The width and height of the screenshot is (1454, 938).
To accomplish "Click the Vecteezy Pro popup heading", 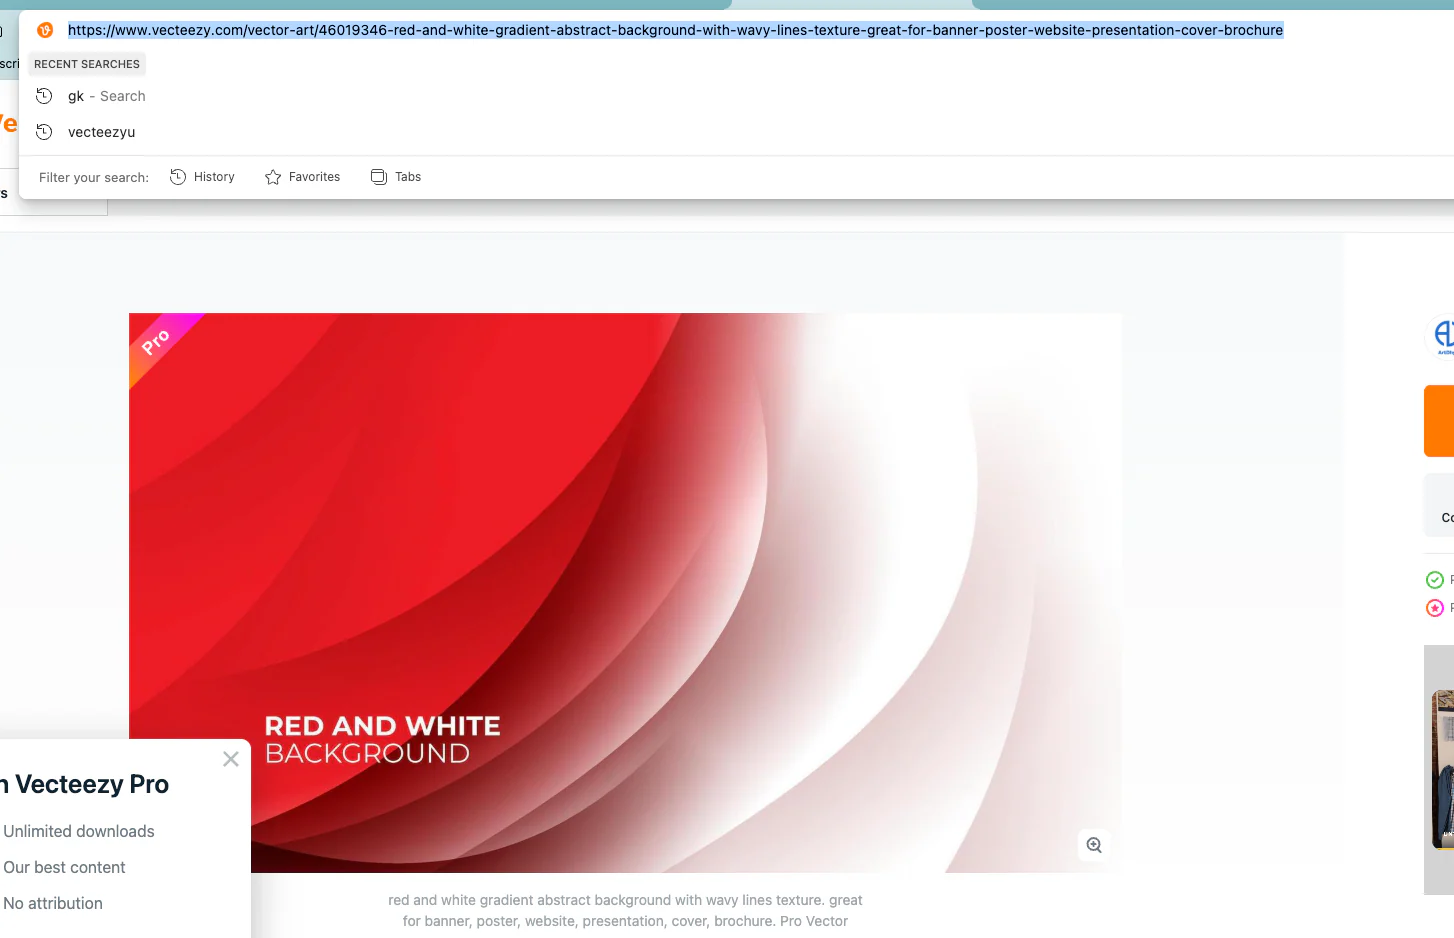I will click(x=85, y=784).
